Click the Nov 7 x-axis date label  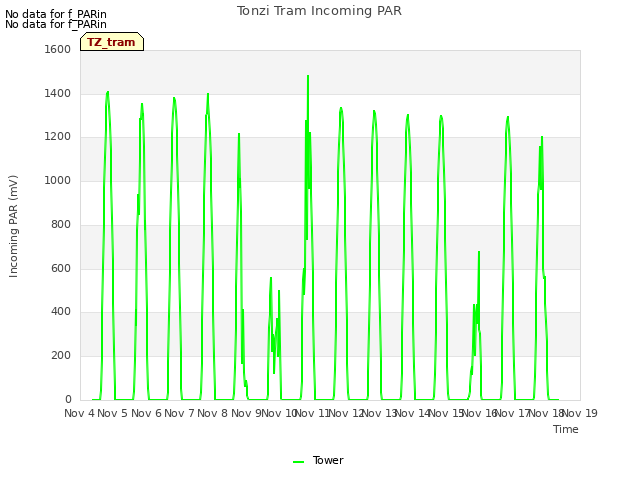[x=179, y=413]
